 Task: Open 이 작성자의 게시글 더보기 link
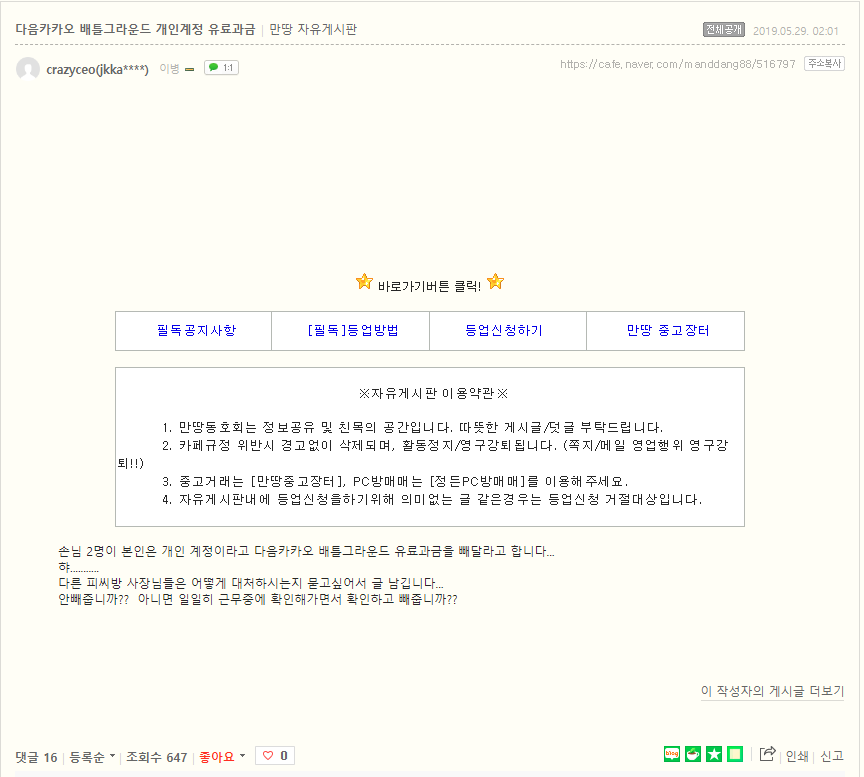coord(772,691)
